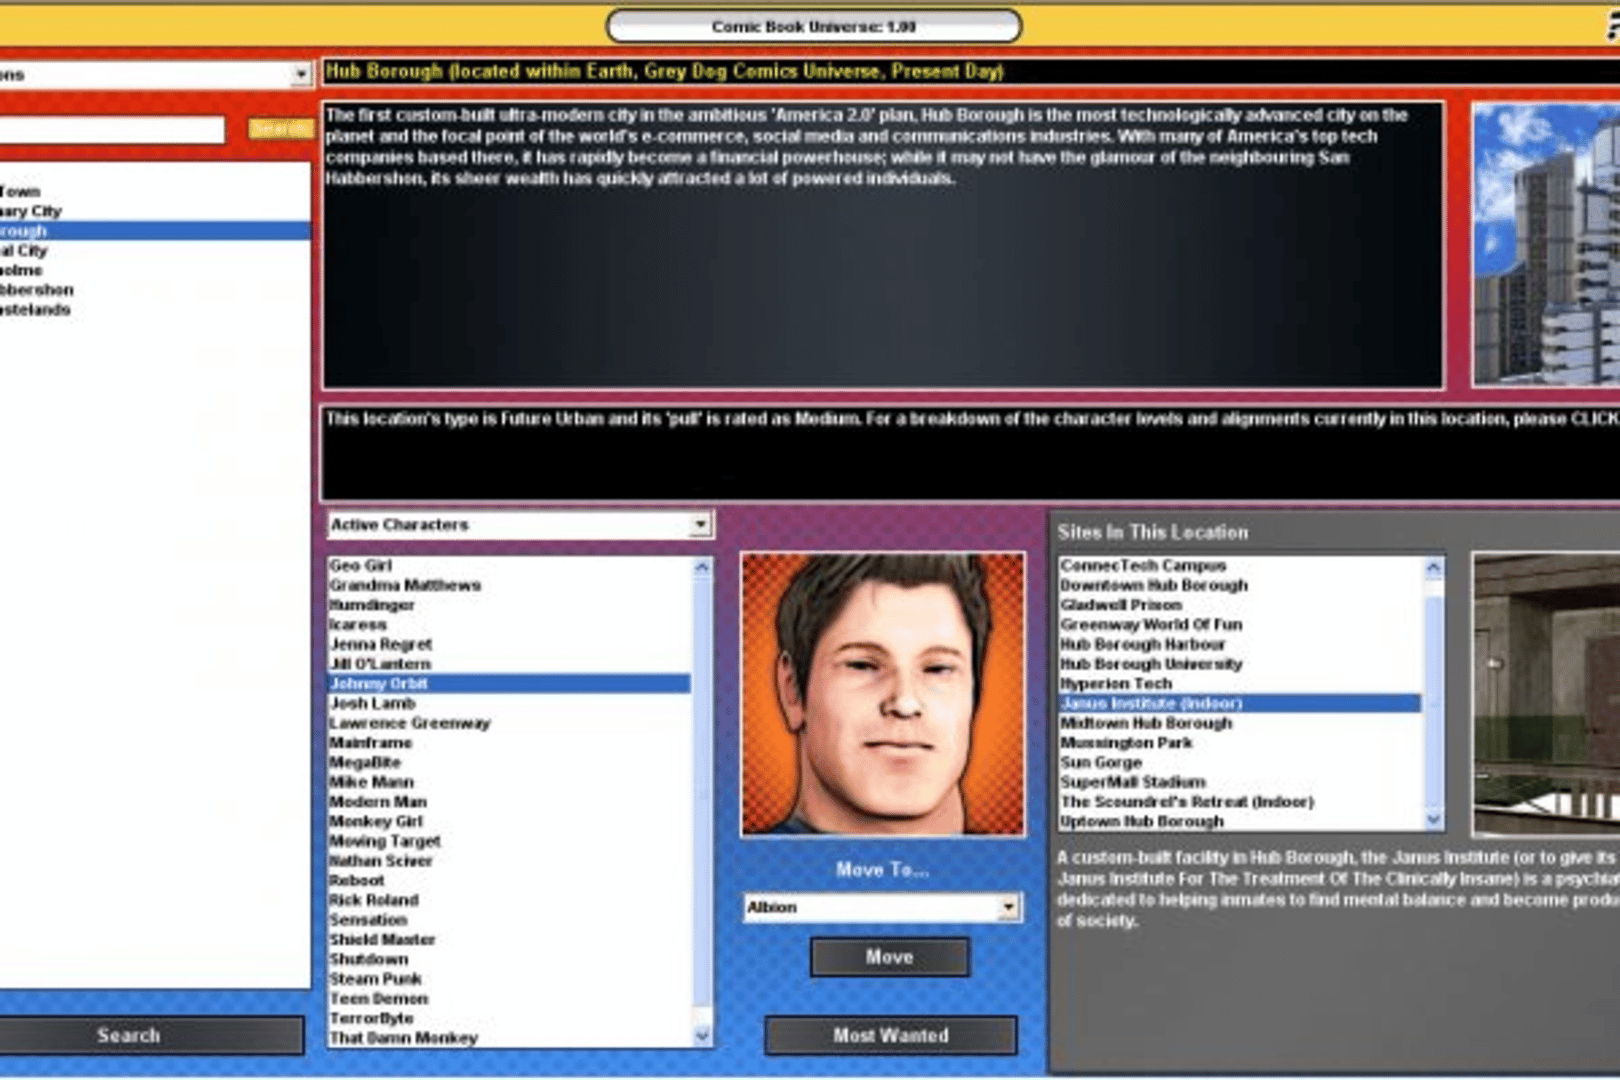Select Geo Girl in character list
The image size is (1620, 1080).
361,565
